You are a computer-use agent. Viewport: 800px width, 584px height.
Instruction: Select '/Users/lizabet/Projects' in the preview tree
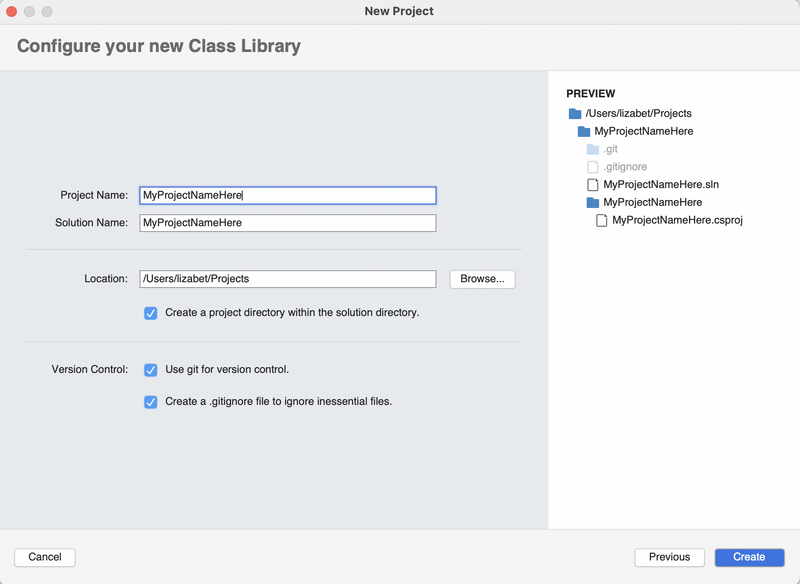(638, 113)
